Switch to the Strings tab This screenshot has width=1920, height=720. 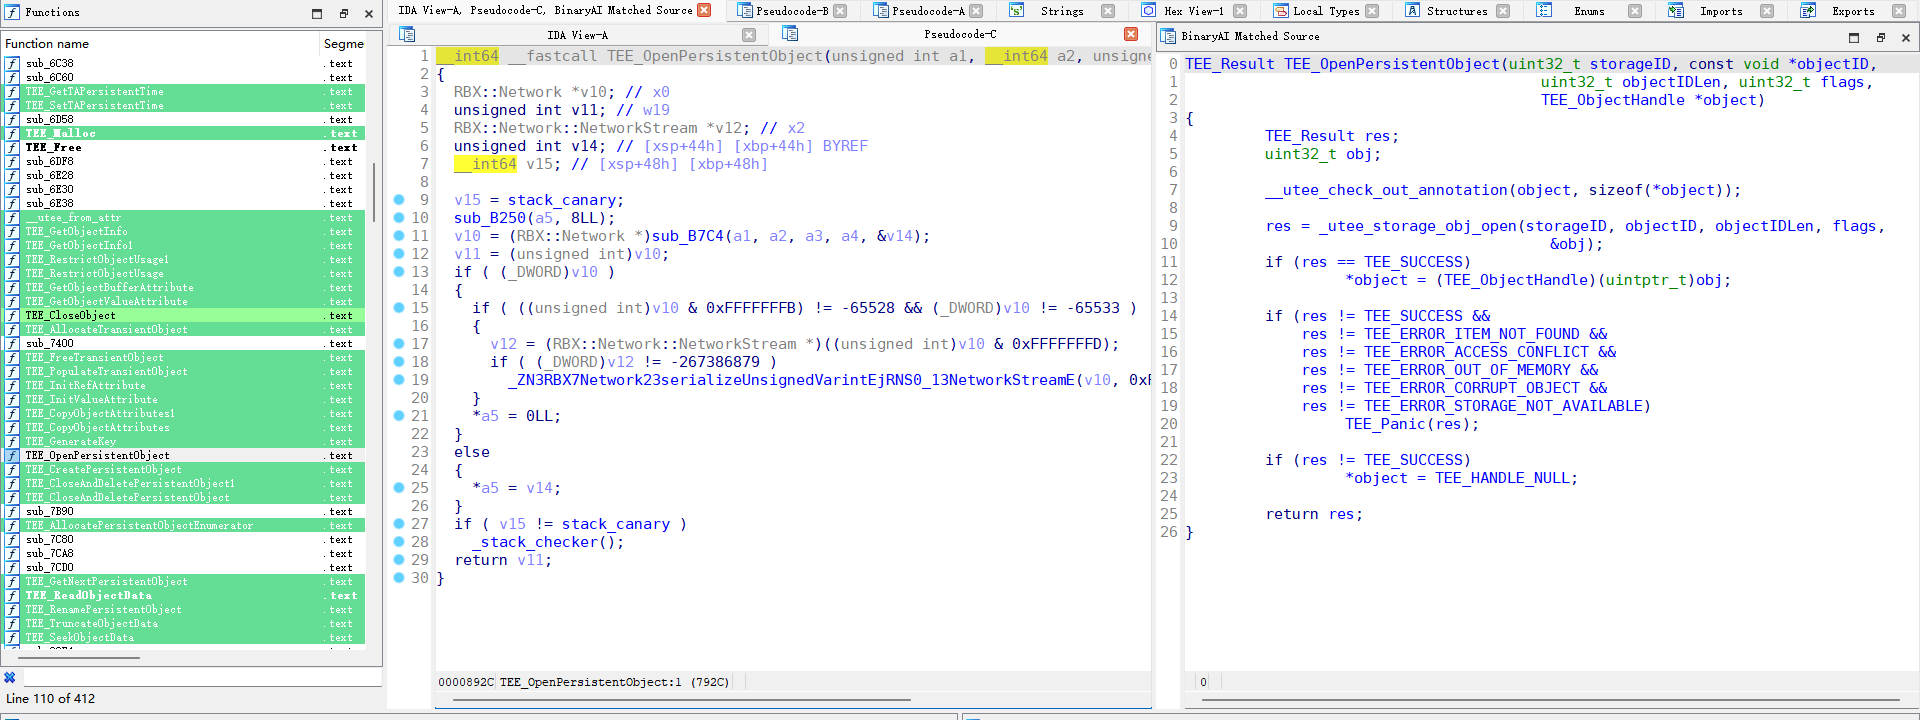pyautogui.click(x=1062, y=11)
